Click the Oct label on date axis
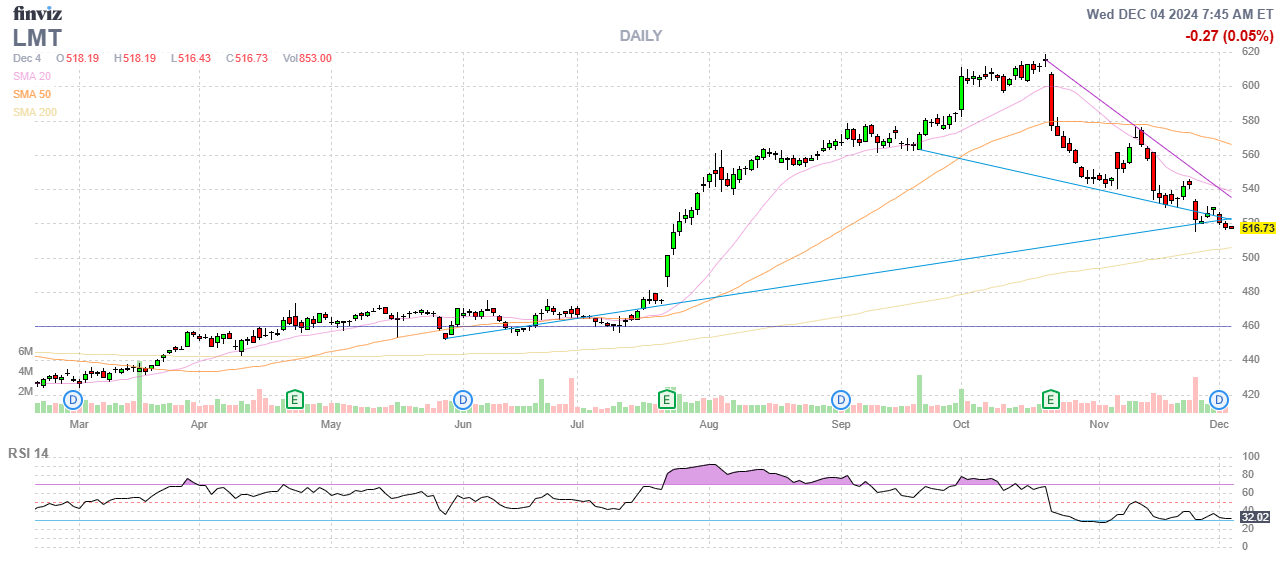This screenshot has height=562, width=1287. coord(961,425)
